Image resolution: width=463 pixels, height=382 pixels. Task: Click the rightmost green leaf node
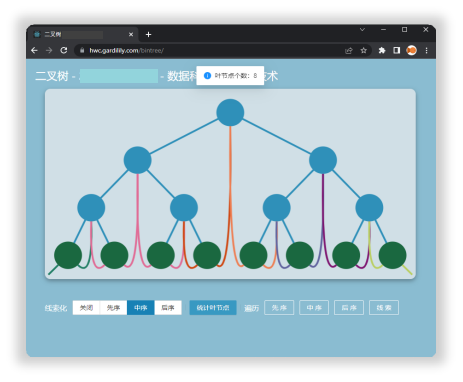[x=392, y=255]
